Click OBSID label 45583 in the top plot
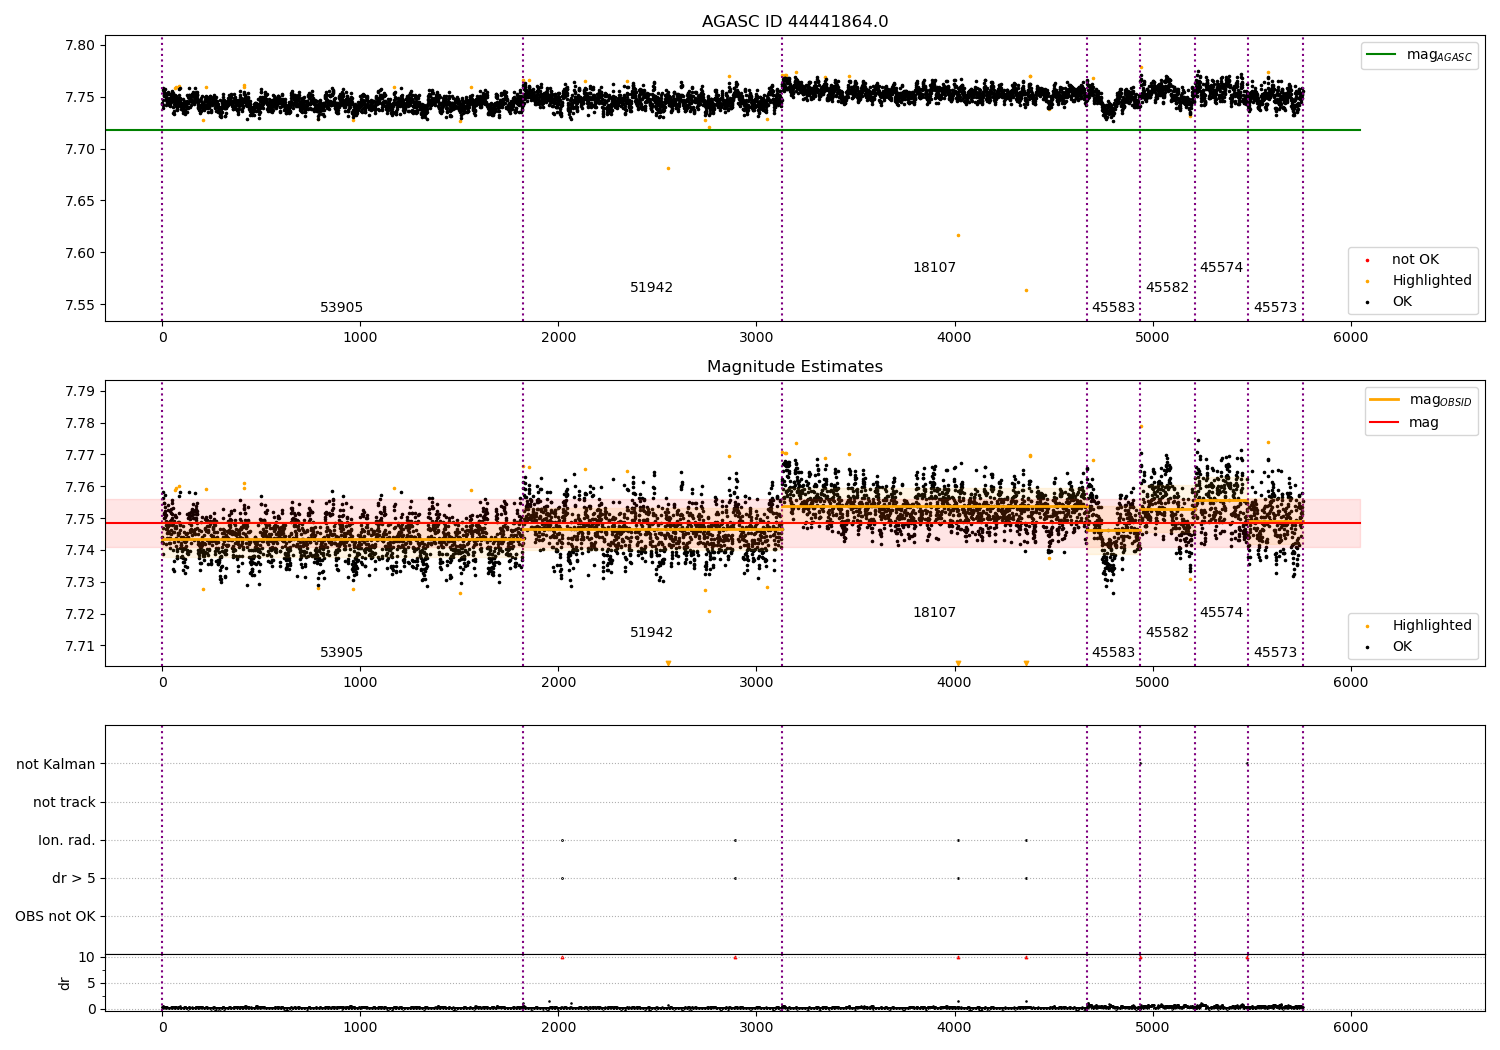Image resolution: width=1500 pixels, height=1050 pixels. point(1113,308)
